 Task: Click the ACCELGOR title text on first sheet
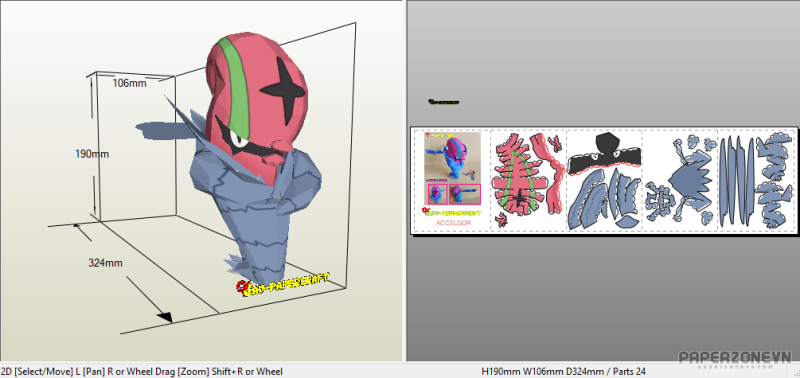coord(454,223)
